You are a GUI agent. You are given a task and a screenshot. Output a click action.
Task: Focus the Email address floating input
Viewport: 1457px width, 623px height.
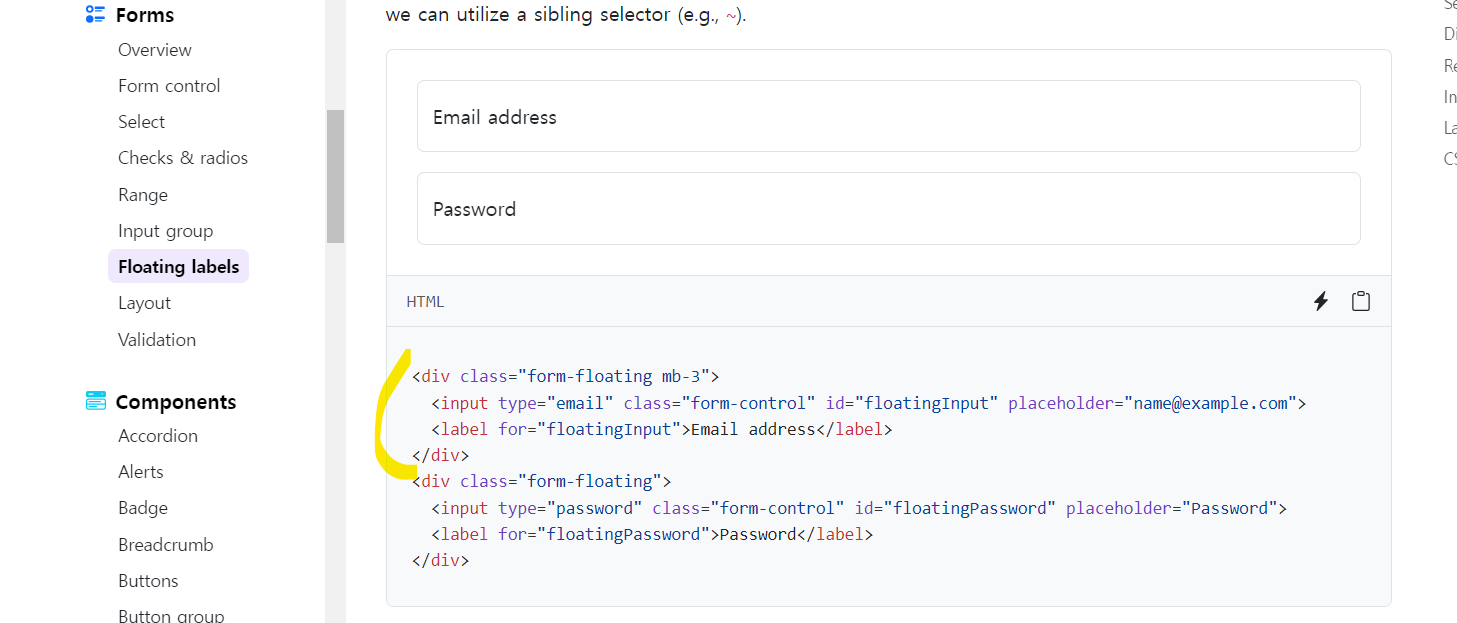(x=889, y=116)
